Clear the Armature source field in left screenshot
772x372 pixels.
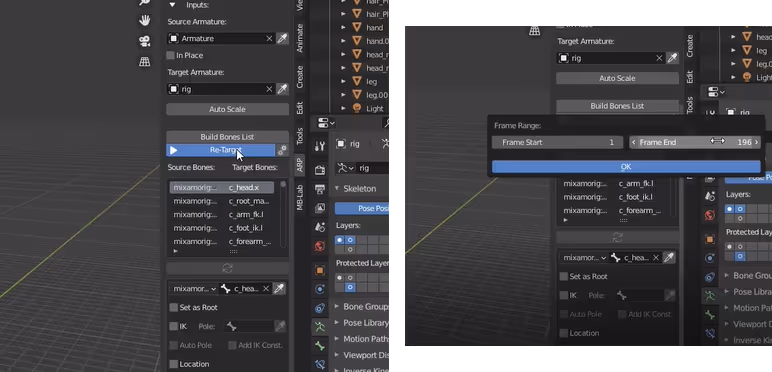pos(269,38)
